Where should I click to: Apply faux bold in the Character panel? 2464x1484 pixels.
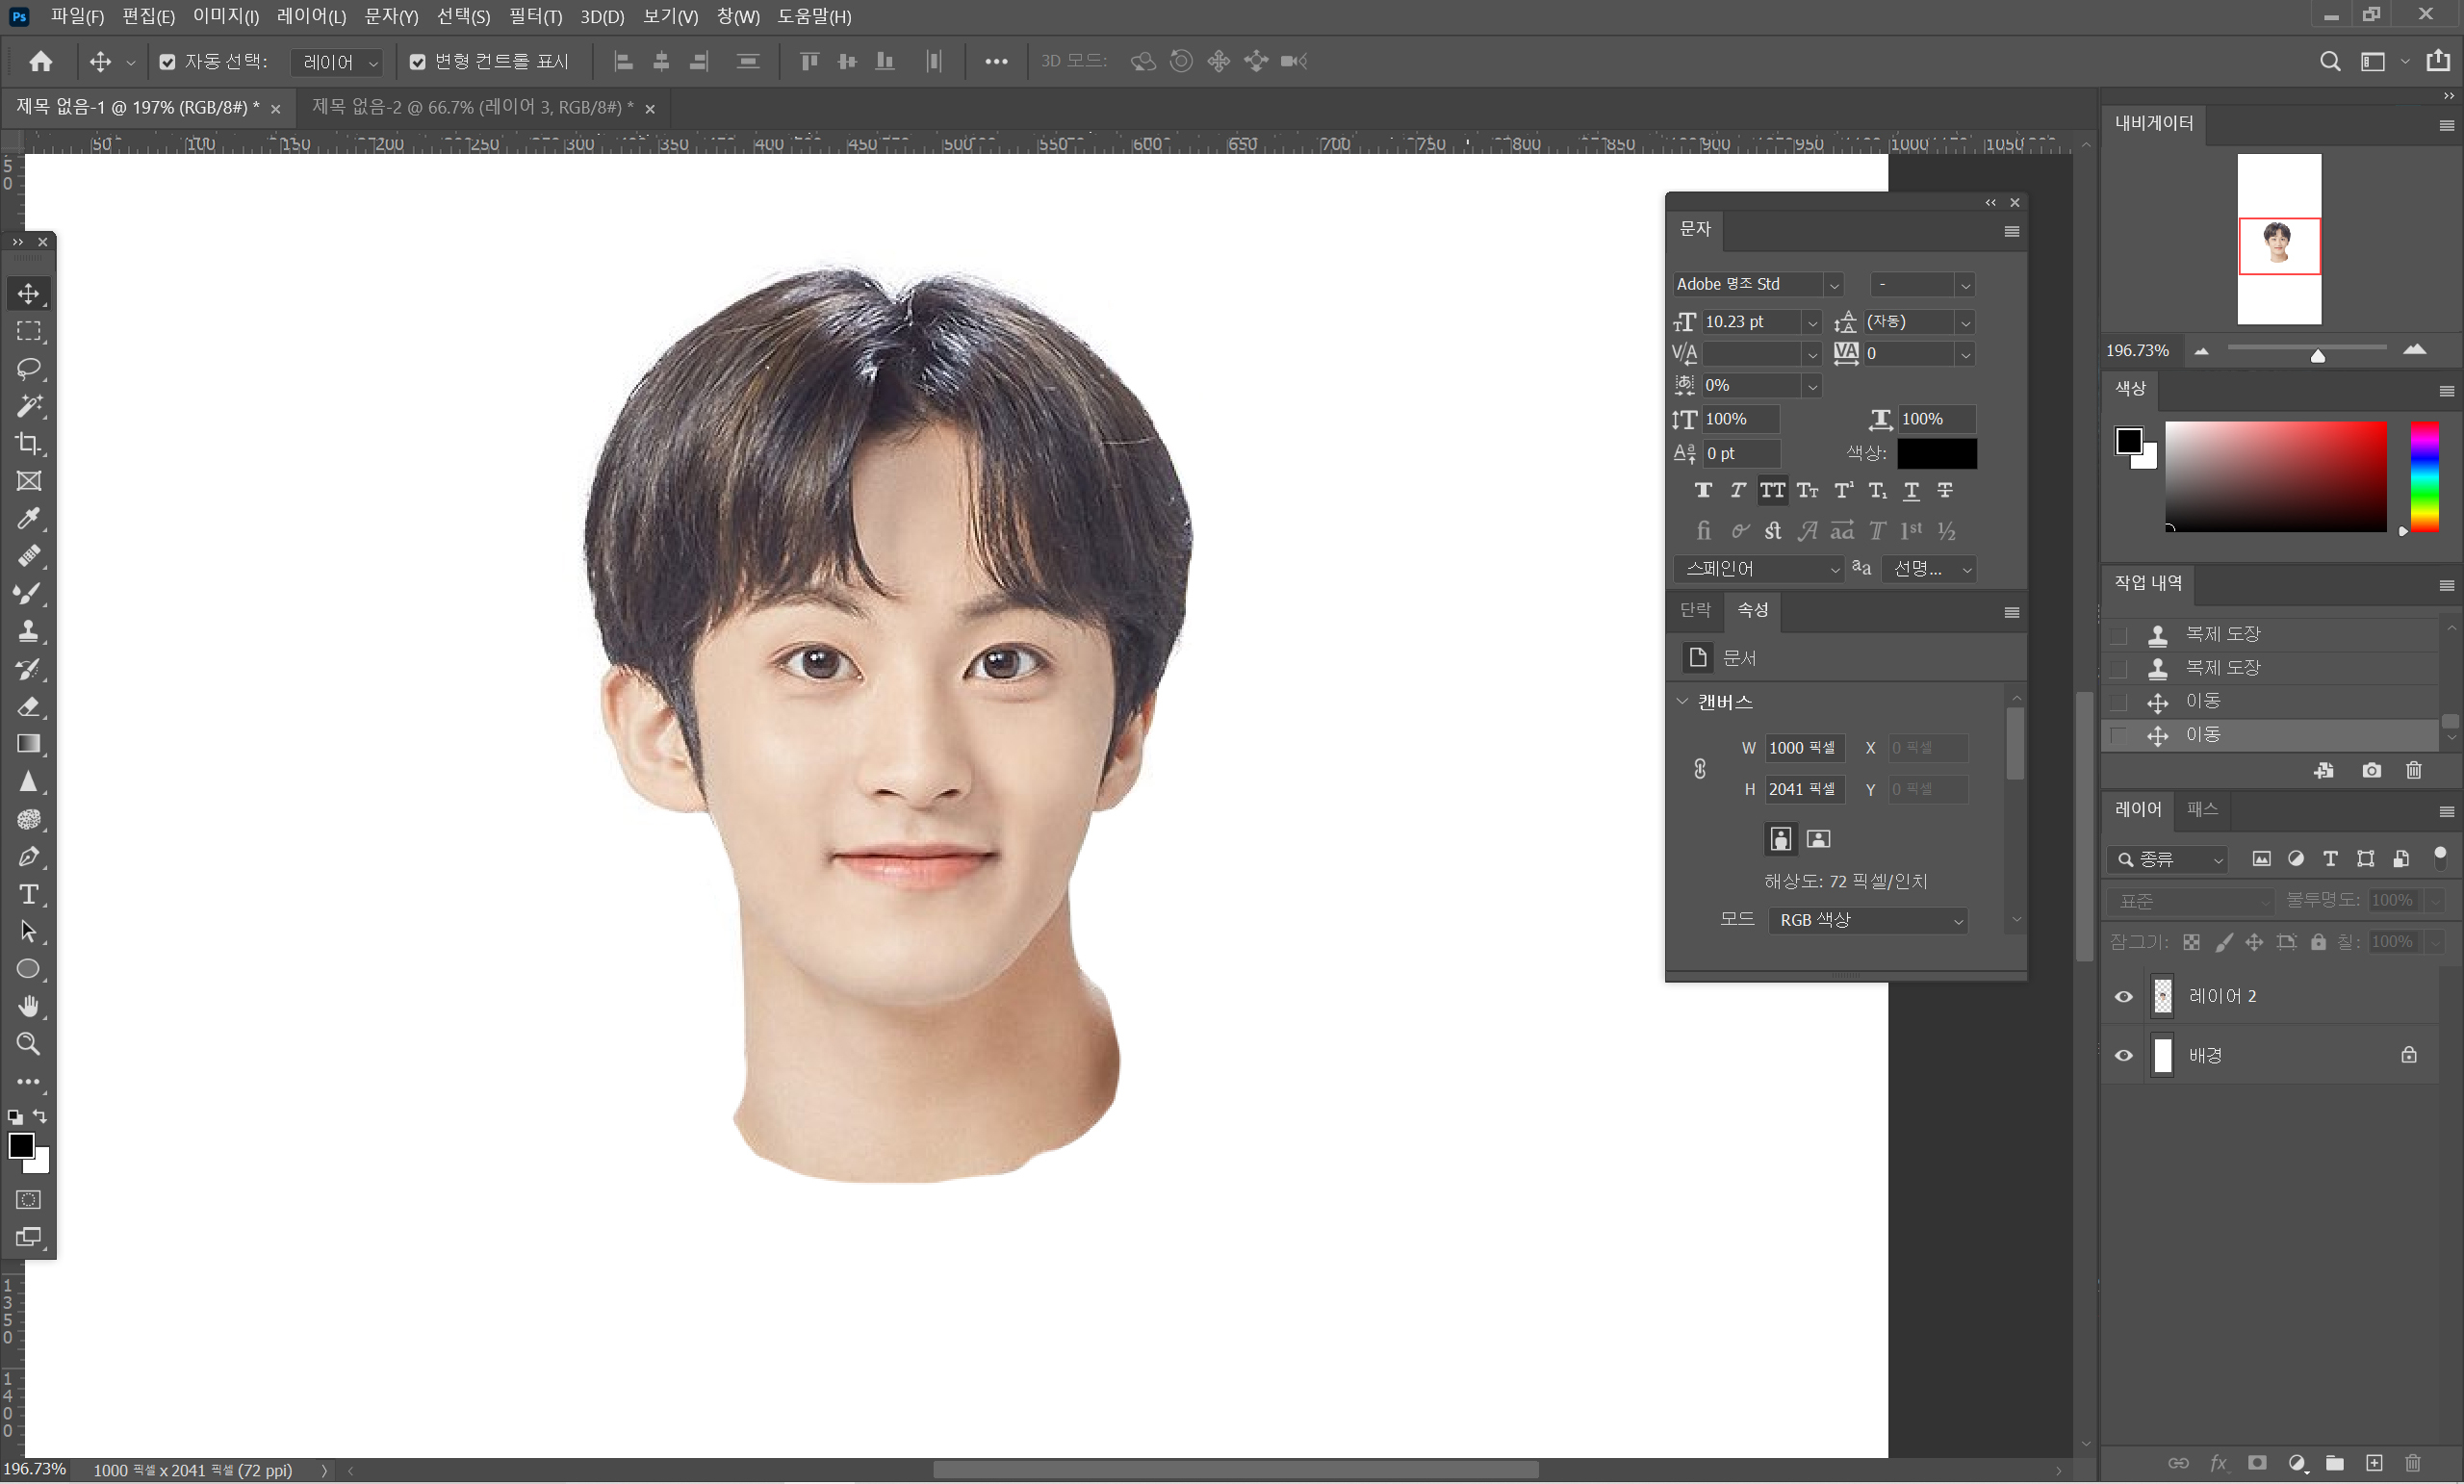coord(1703,490)
